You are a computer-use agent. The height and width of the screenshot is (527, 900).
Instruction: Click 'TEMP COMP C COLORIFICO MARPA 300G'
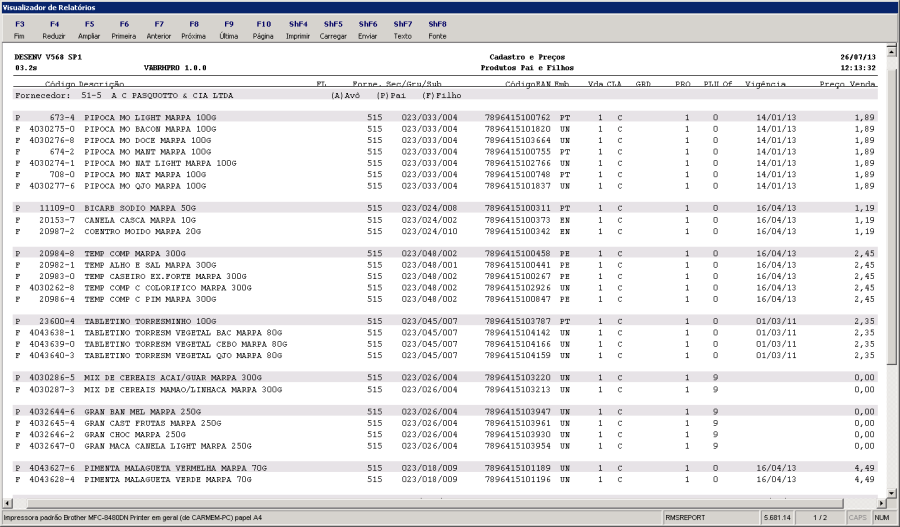pyautogui.click(x=168, y=288)
